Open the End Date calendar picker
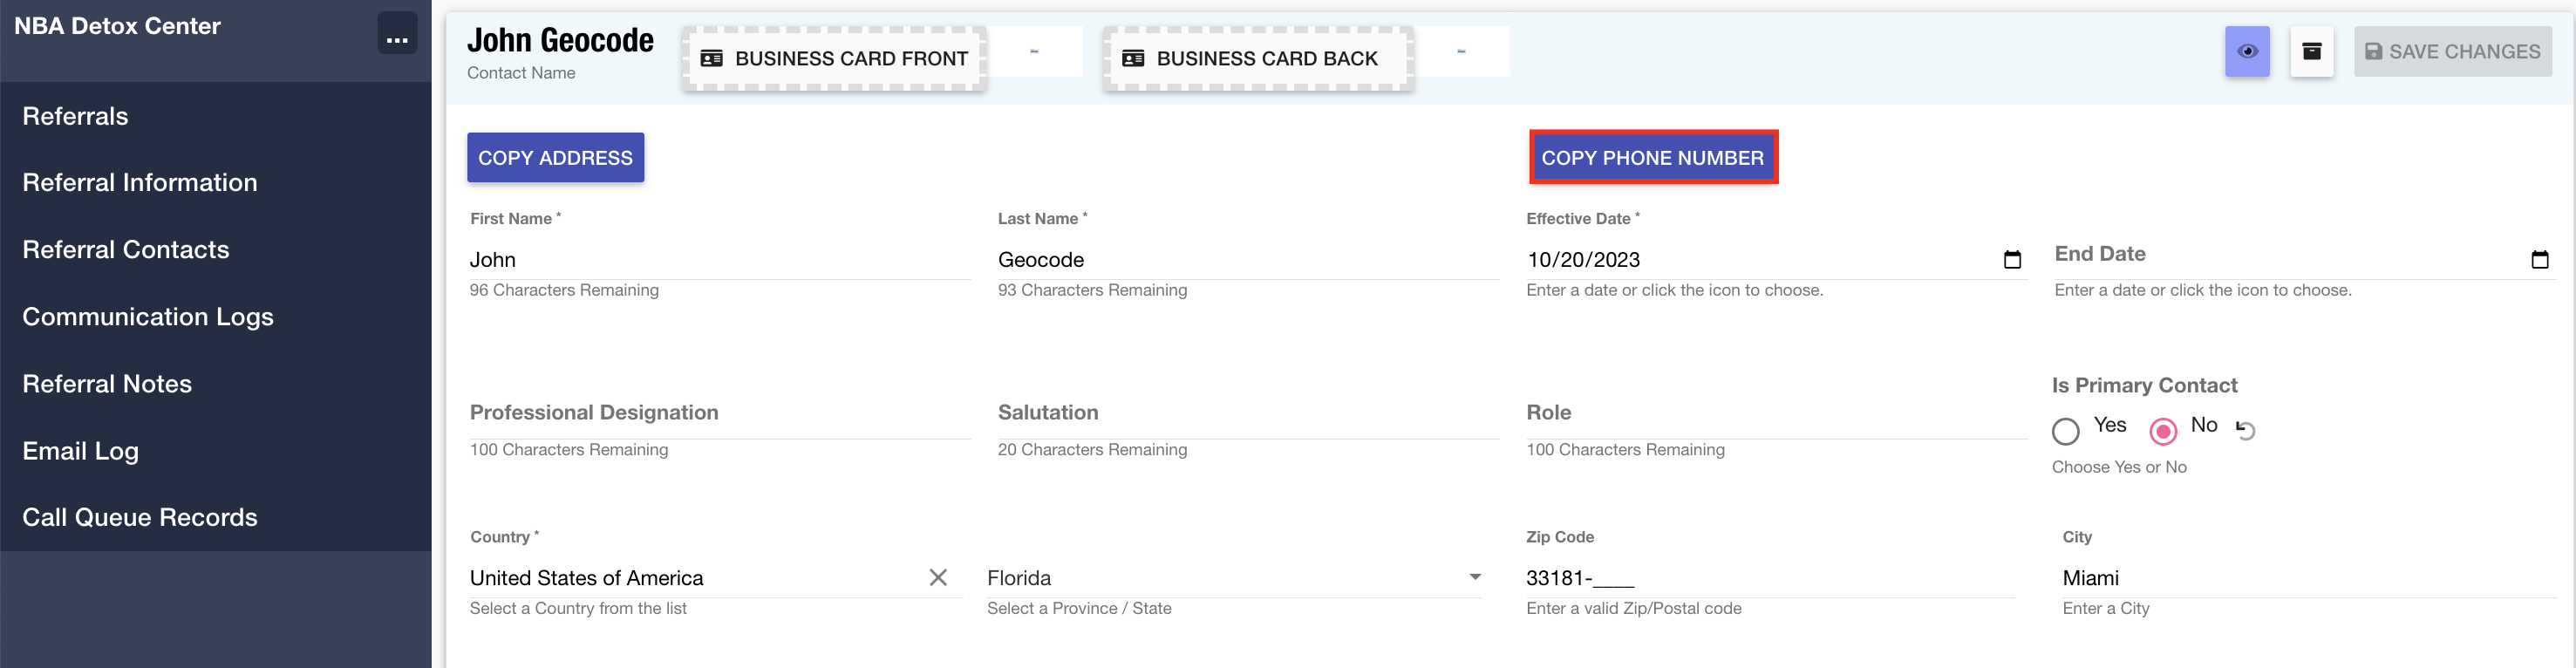Image resolution: width=2576 pixels, height=668 pixels. [x=2539, y=260]
